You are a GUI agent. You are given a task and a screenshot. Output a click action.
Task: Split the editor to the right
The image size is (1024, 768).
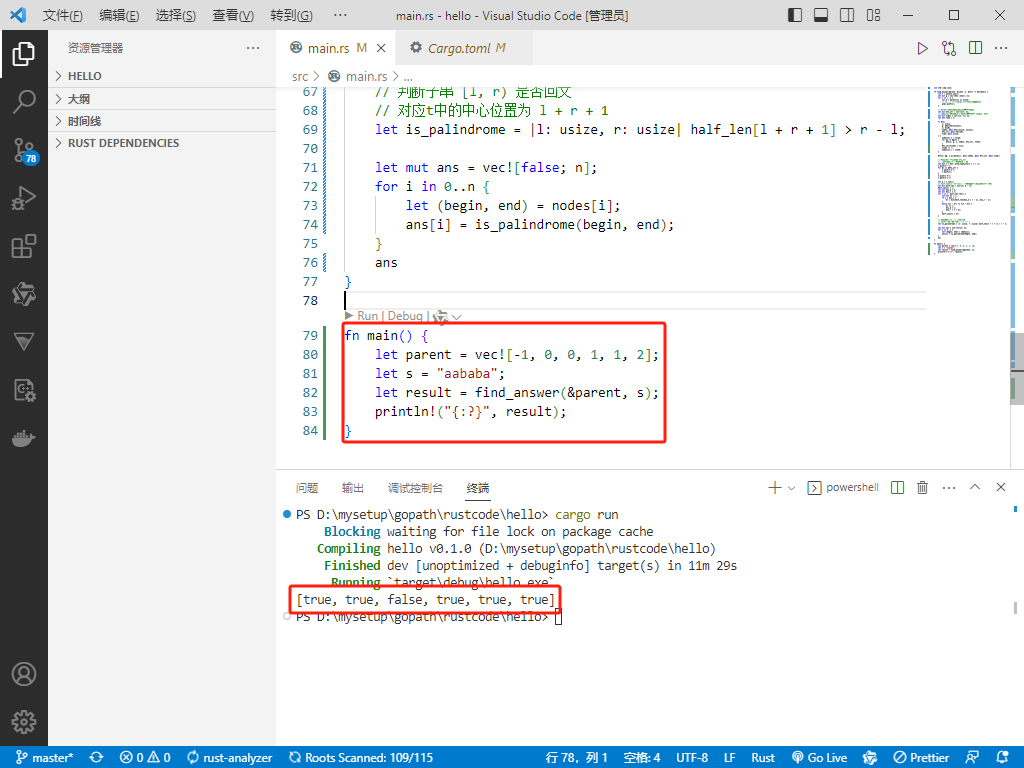(x=975, y=48)
